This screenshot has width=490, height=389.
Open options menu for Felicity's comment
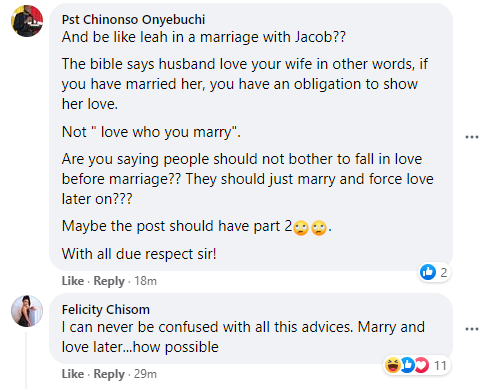click(x=472, y=329)
